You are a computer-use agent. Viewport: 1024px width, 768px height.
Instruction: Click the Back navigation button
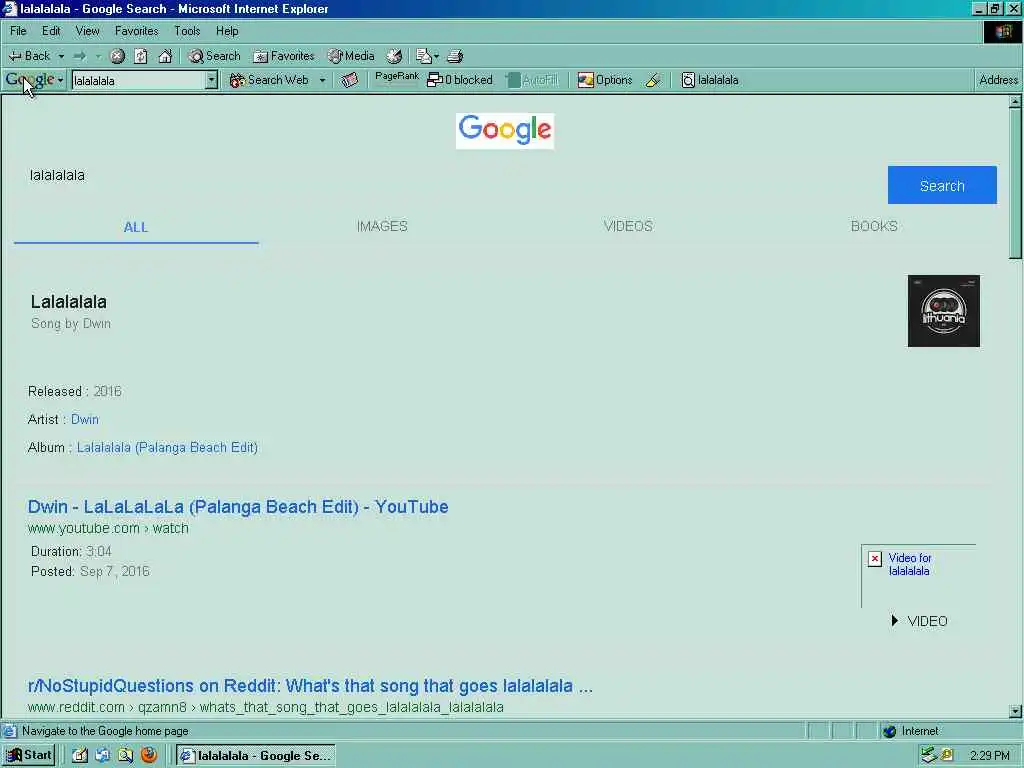pos(29,56)
